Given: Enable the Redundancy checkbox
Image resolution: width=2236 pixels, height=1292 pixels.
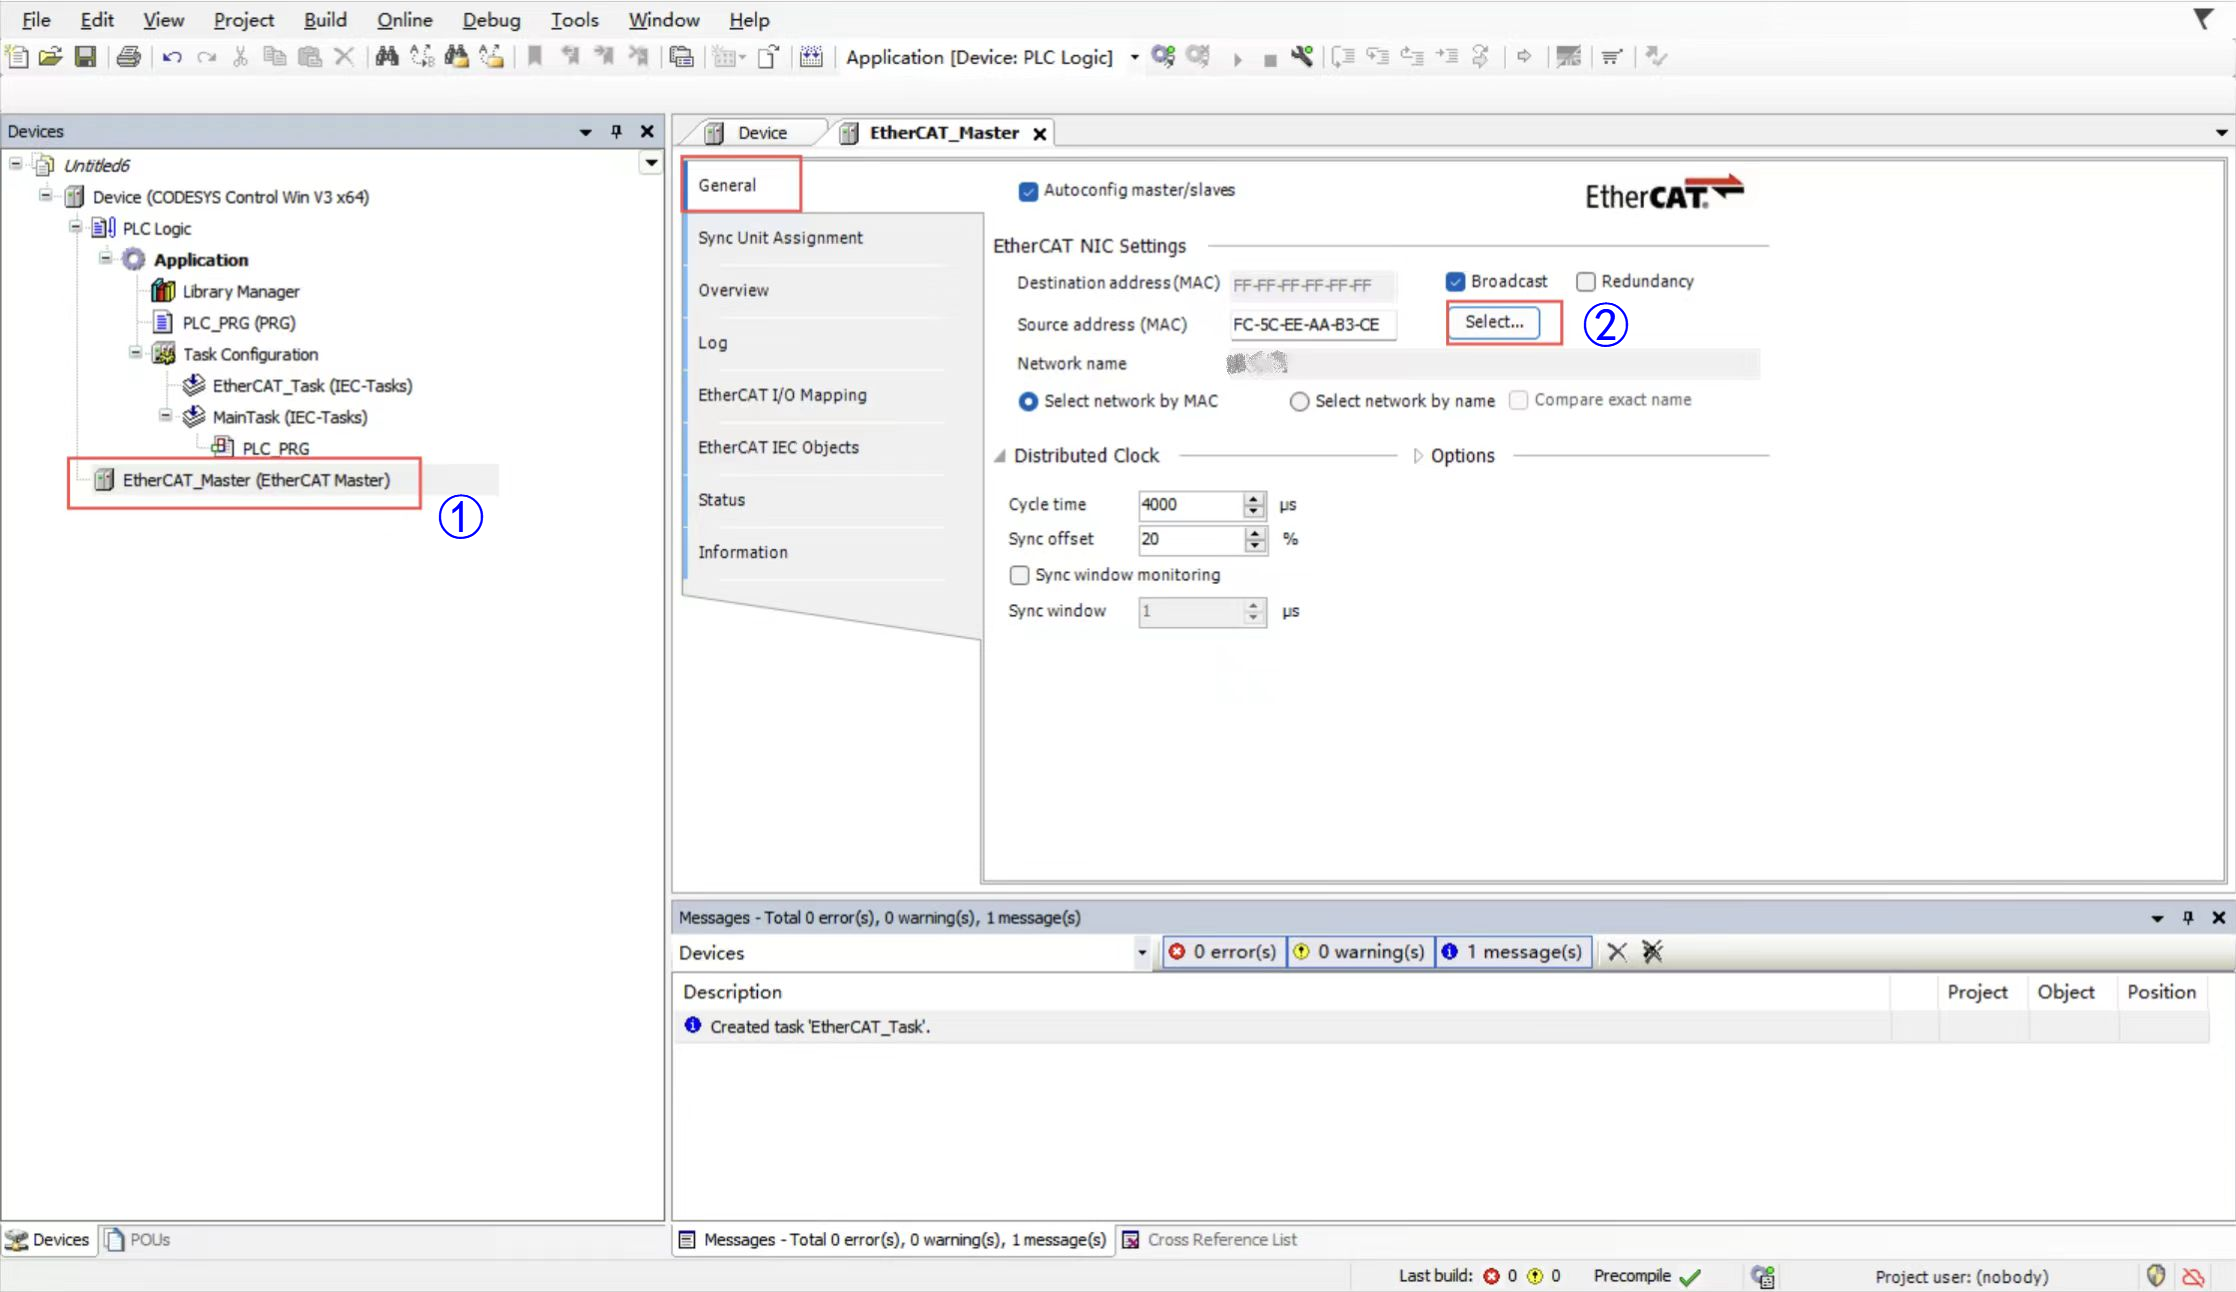Looking at the screenshot, I should click(x=1586, y=282).
